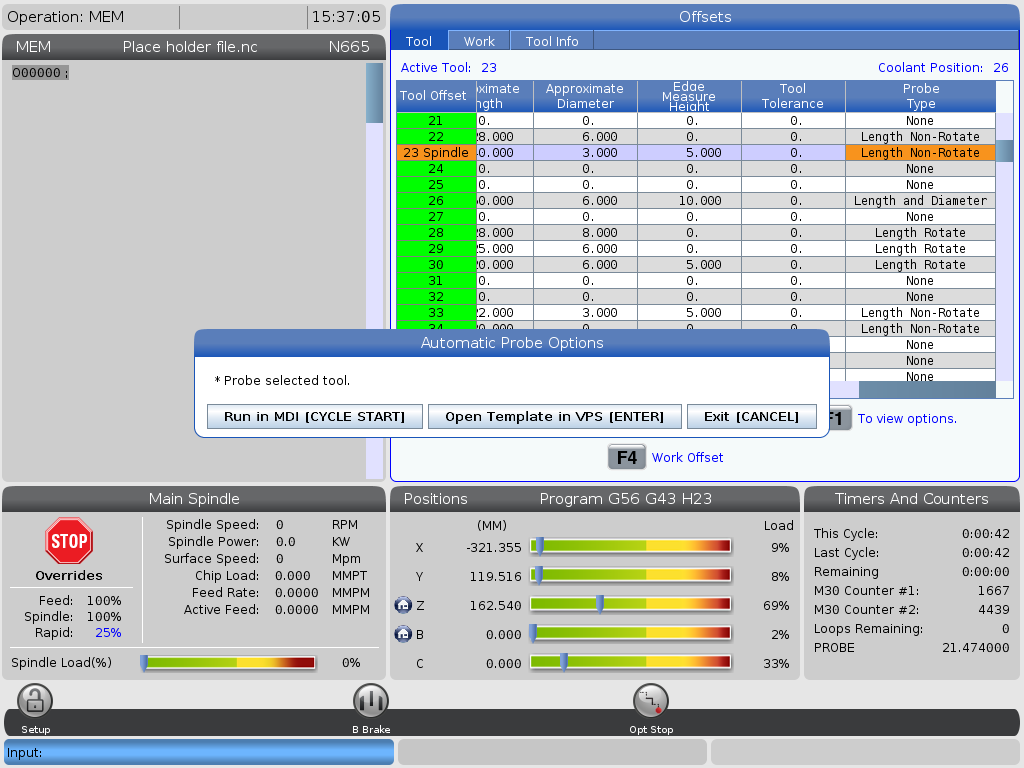The width and height of the screenshot is (1024, 768).
Task: Click the C axis load bar
Action: [630, 662]
